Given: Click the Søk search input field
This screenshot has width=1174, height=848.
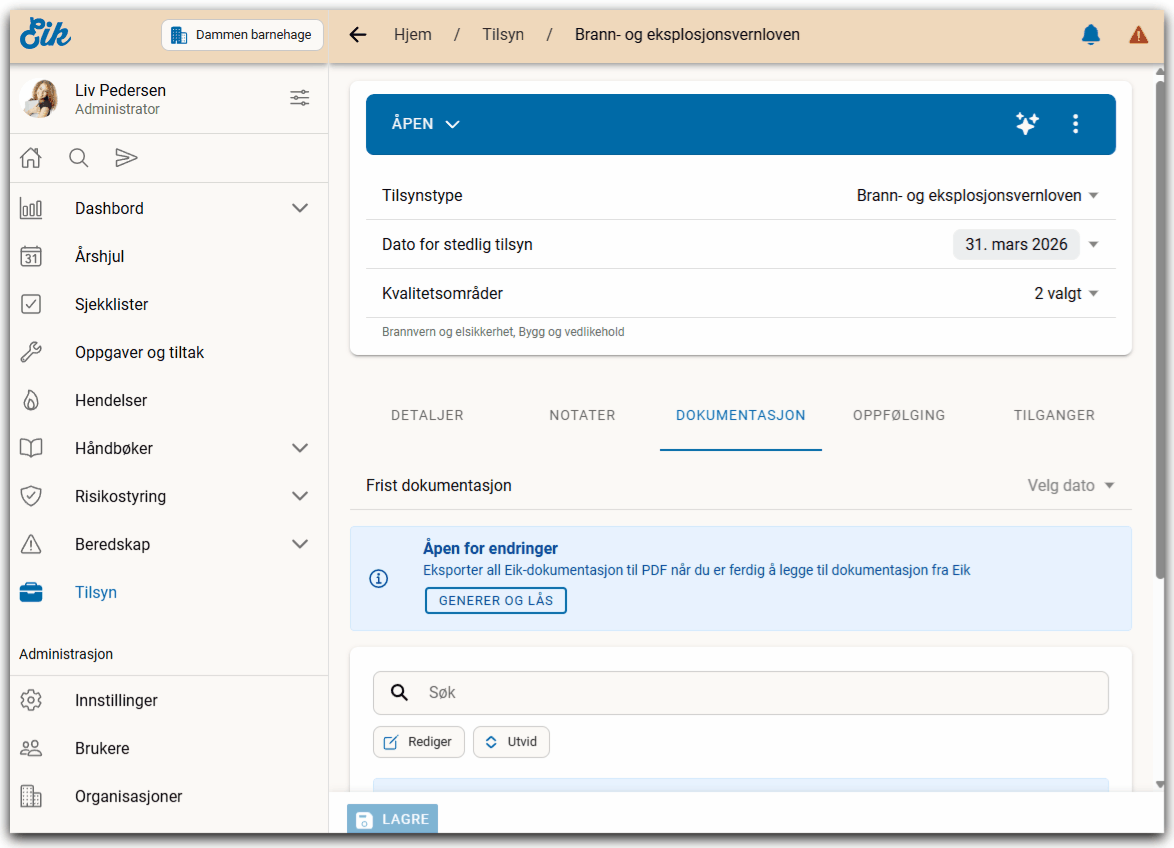Looking at the screenshot, I should point(760,693).
